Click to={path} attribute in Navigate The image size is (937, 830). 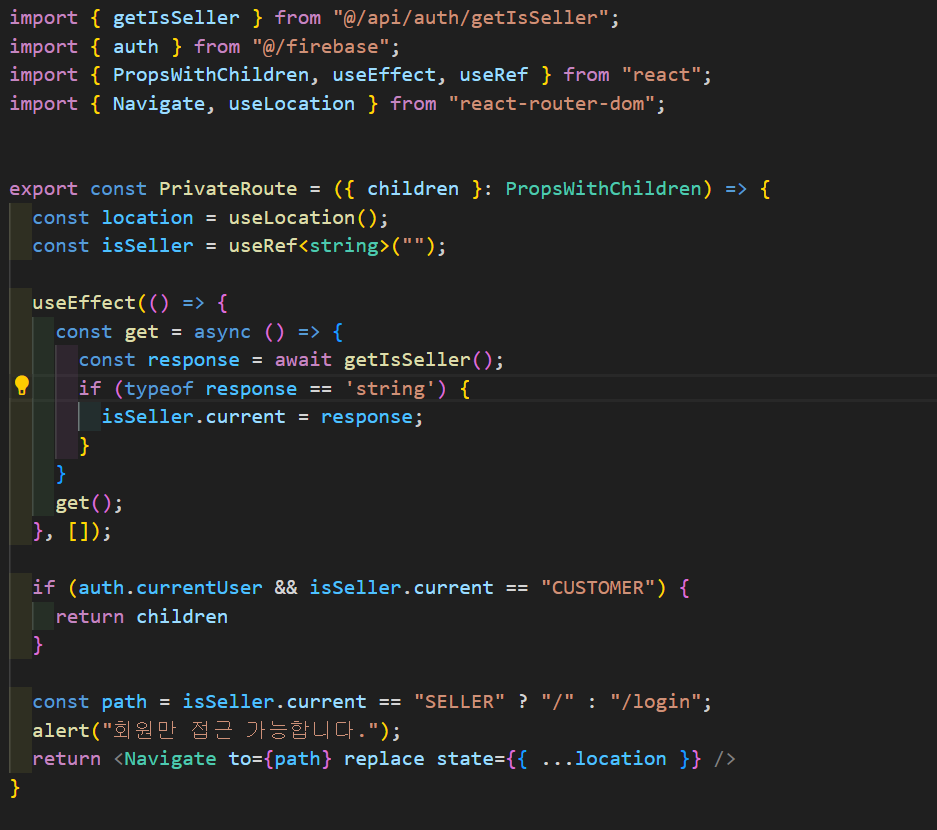coord(280,759)
